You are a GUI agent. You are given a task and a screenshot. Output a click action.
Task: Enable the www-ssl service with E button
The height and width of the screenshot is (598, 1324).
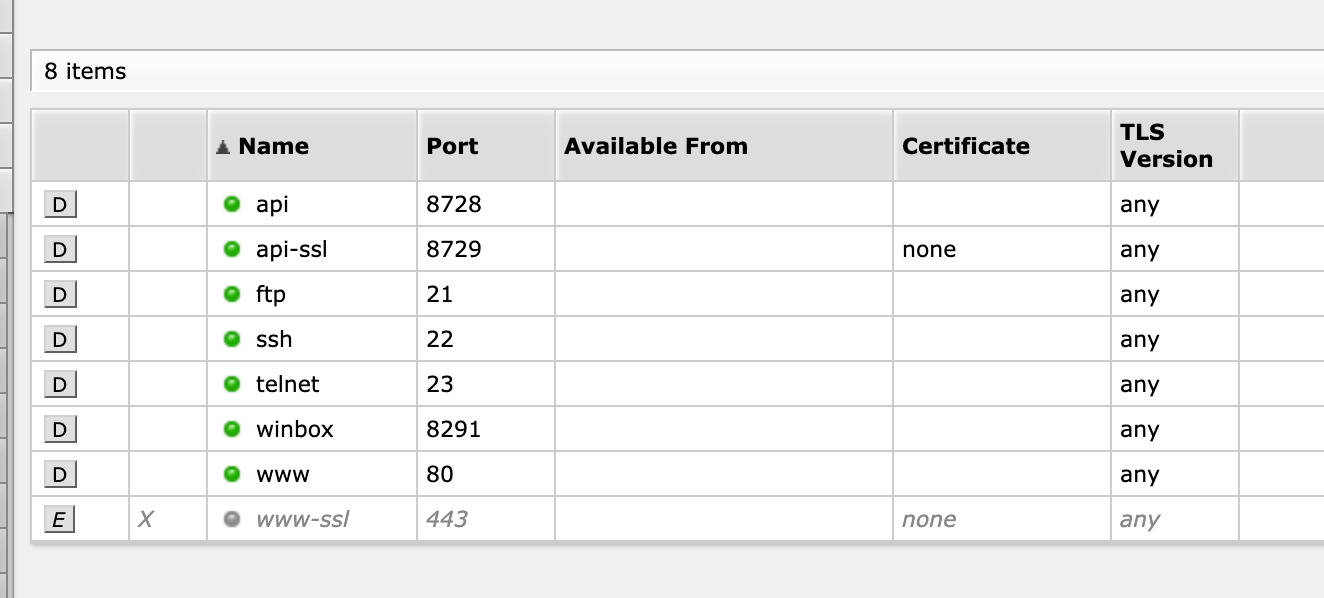(60, 520)
